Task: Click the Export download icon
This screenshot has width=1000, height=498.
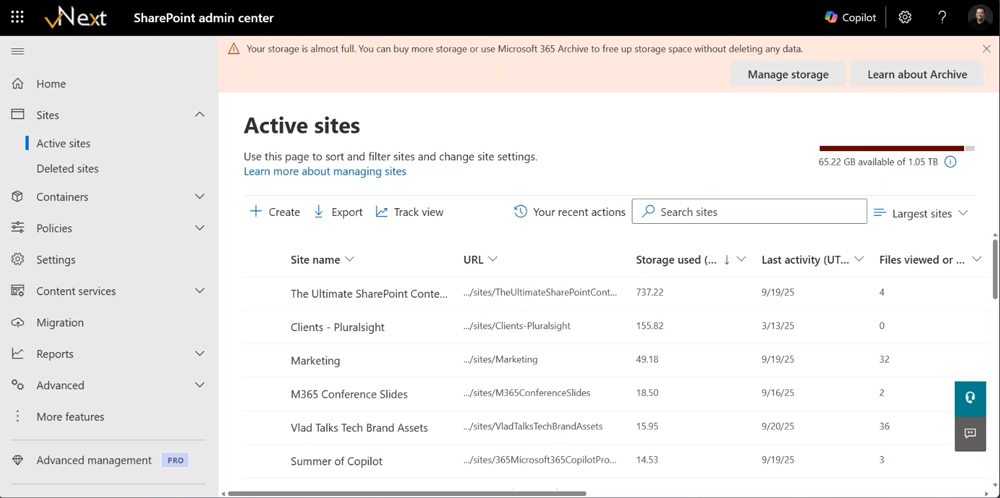Action: pyautogui.click(x=319, y=212)
